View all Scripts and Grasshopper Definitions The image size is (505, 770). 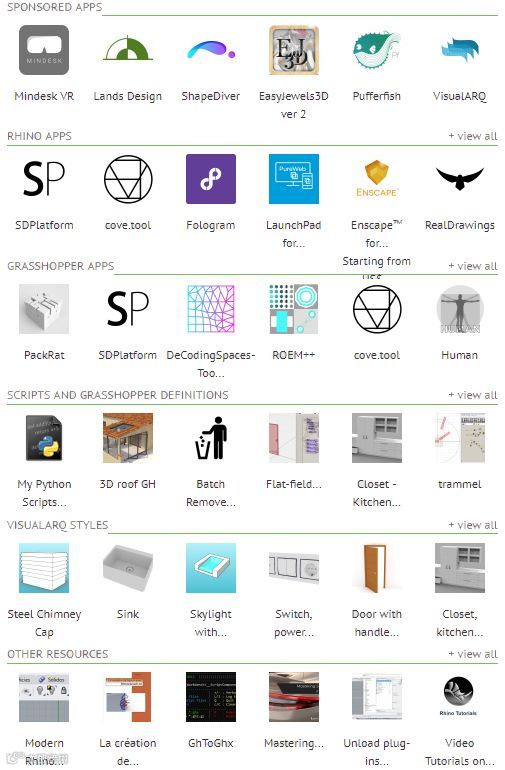[473, 395]
